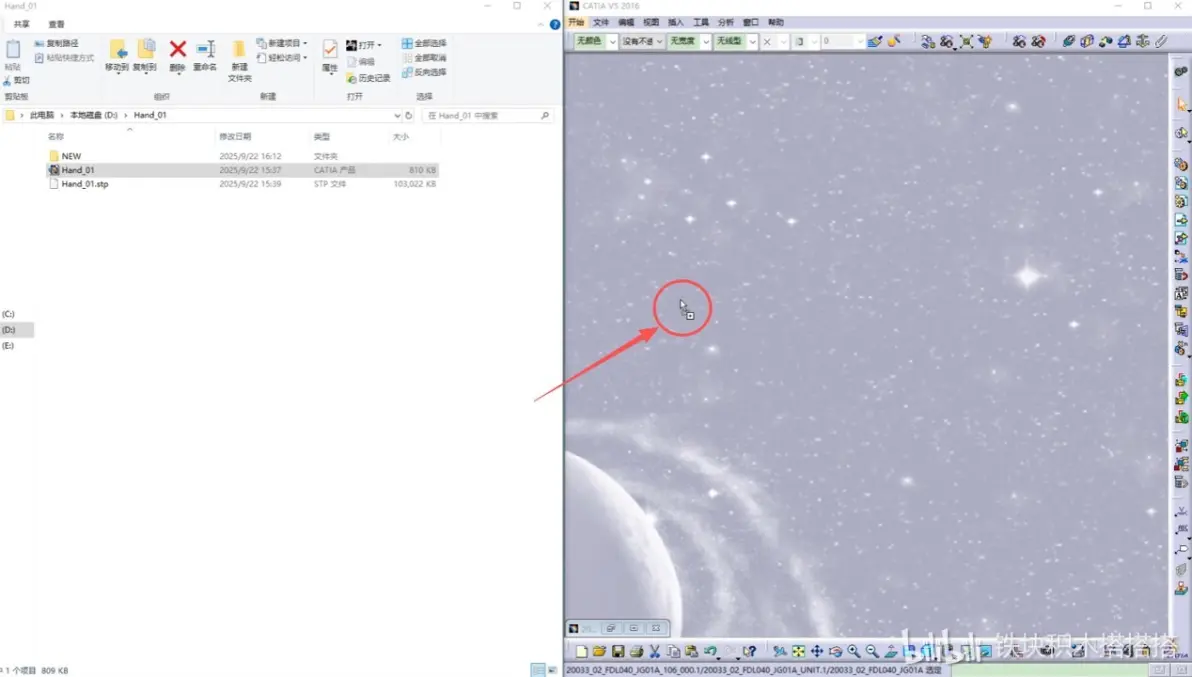Image resolution: width=1192 pixels, height=677 pixels.
Task: Select the Cut scissors icon in CATIA toolbar
Action: coord(655,651)
